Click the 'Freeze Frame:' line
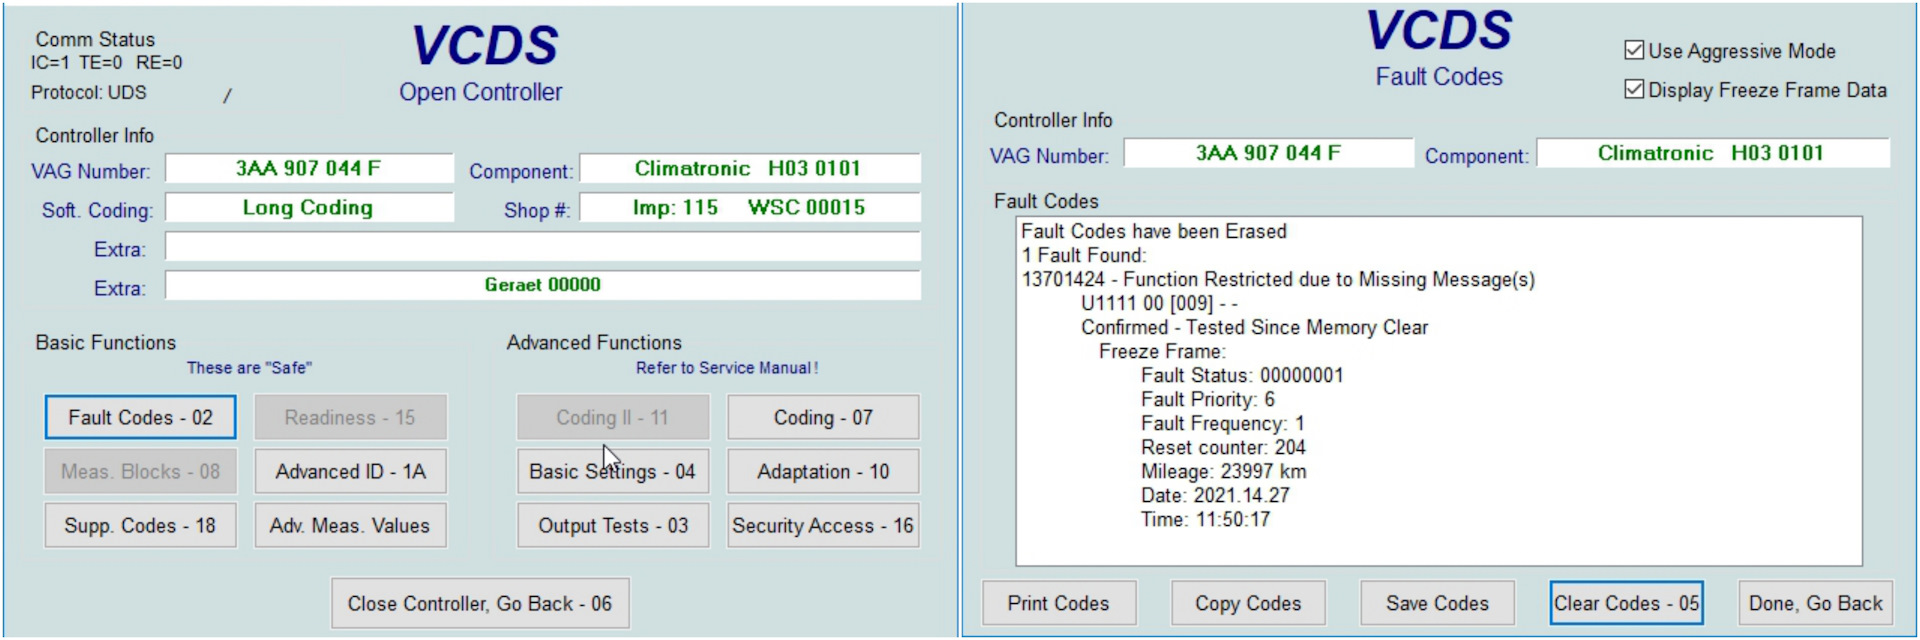The image size is (1920, 640). click(1162, 351)
